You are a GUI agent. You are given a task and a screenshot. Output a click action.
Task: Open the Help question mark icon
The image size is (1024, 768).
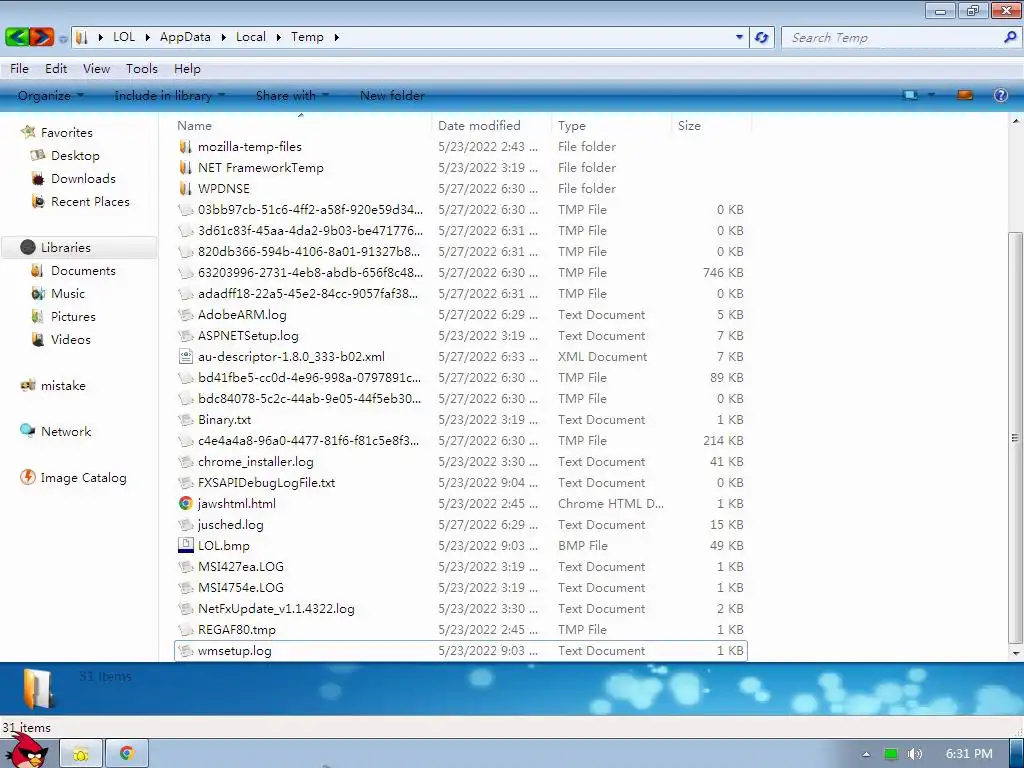point(1000,95)
